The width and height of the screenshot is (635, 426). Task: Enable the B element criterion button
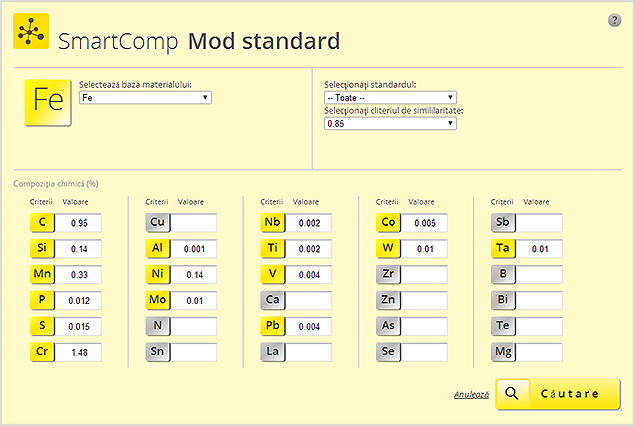coord(503,275)
